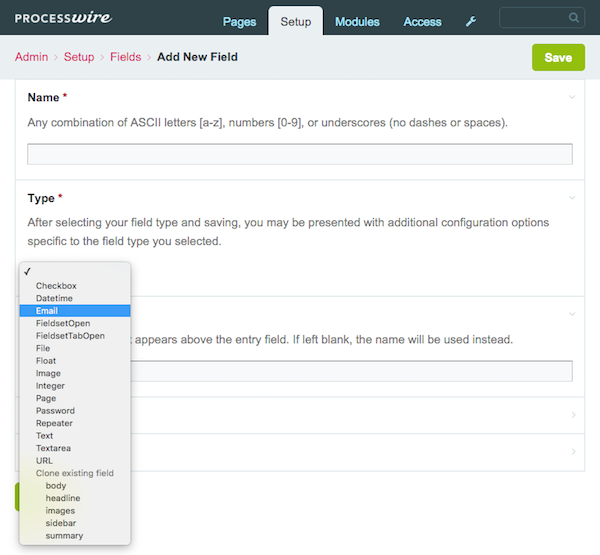Choose Textarea field type
The height and width of the screenshot is (555, 600).
click(x=75, y=448)
